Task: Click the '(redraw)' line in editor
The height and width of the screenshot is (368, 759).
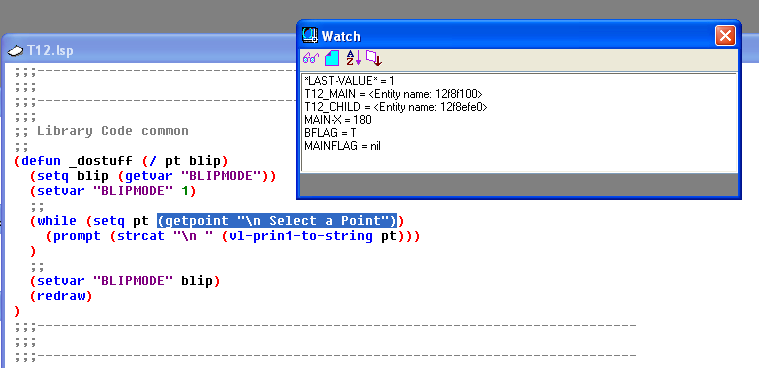Action: coord(61,296)
